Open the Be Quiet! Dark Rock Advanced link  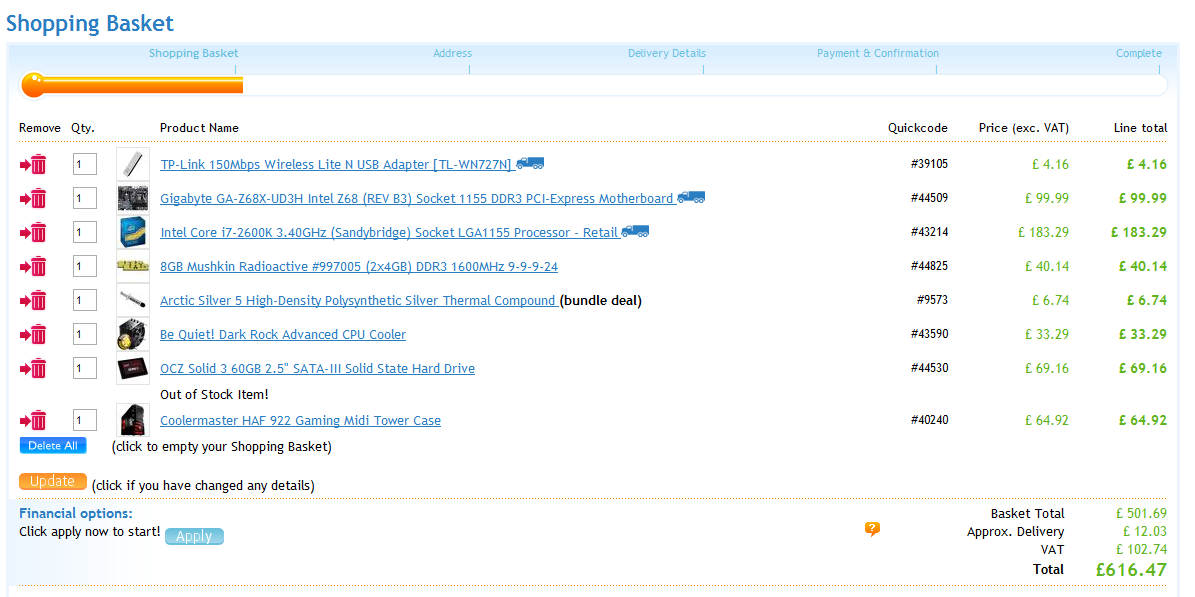click(283, 335)
